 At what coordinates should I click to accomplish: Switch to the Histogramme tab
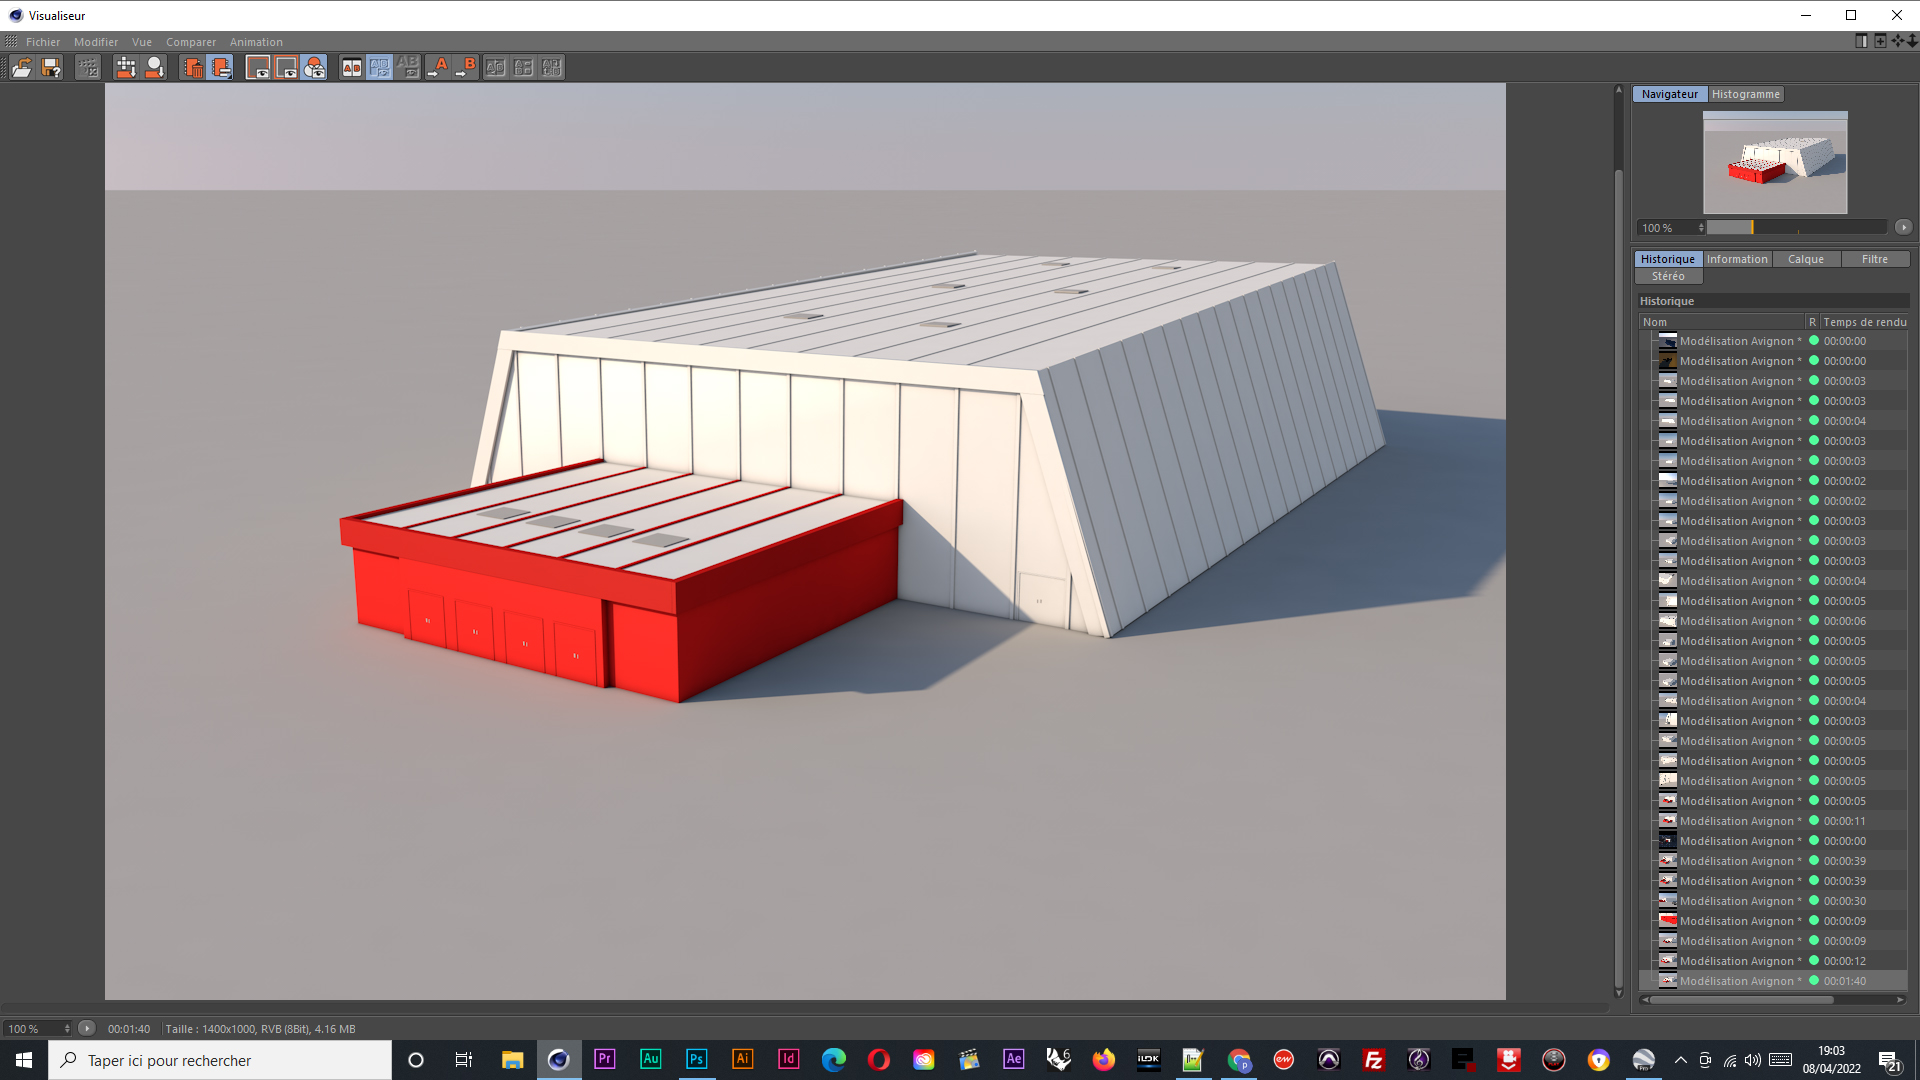[1745, 94]
